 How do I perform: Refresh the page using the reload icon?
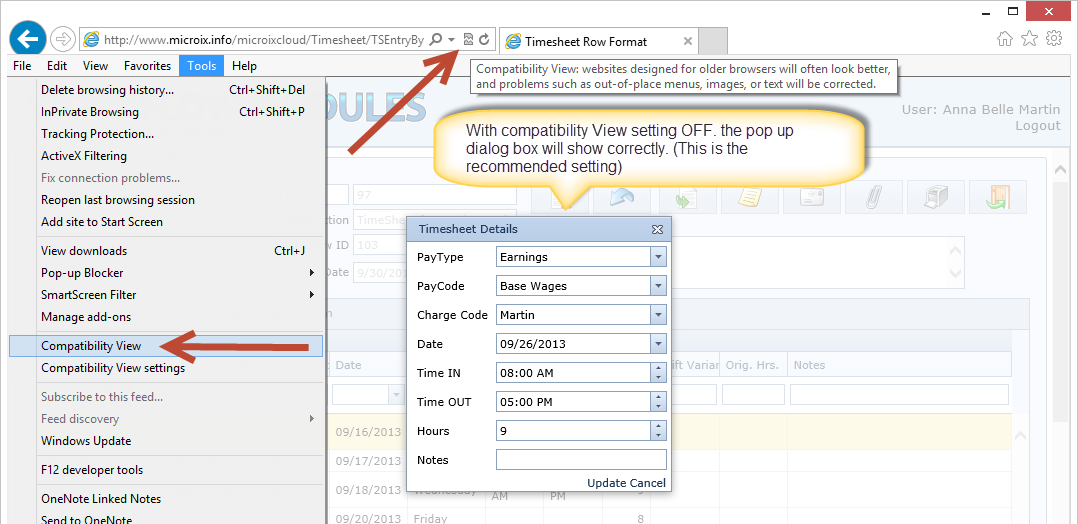[484, 40]
